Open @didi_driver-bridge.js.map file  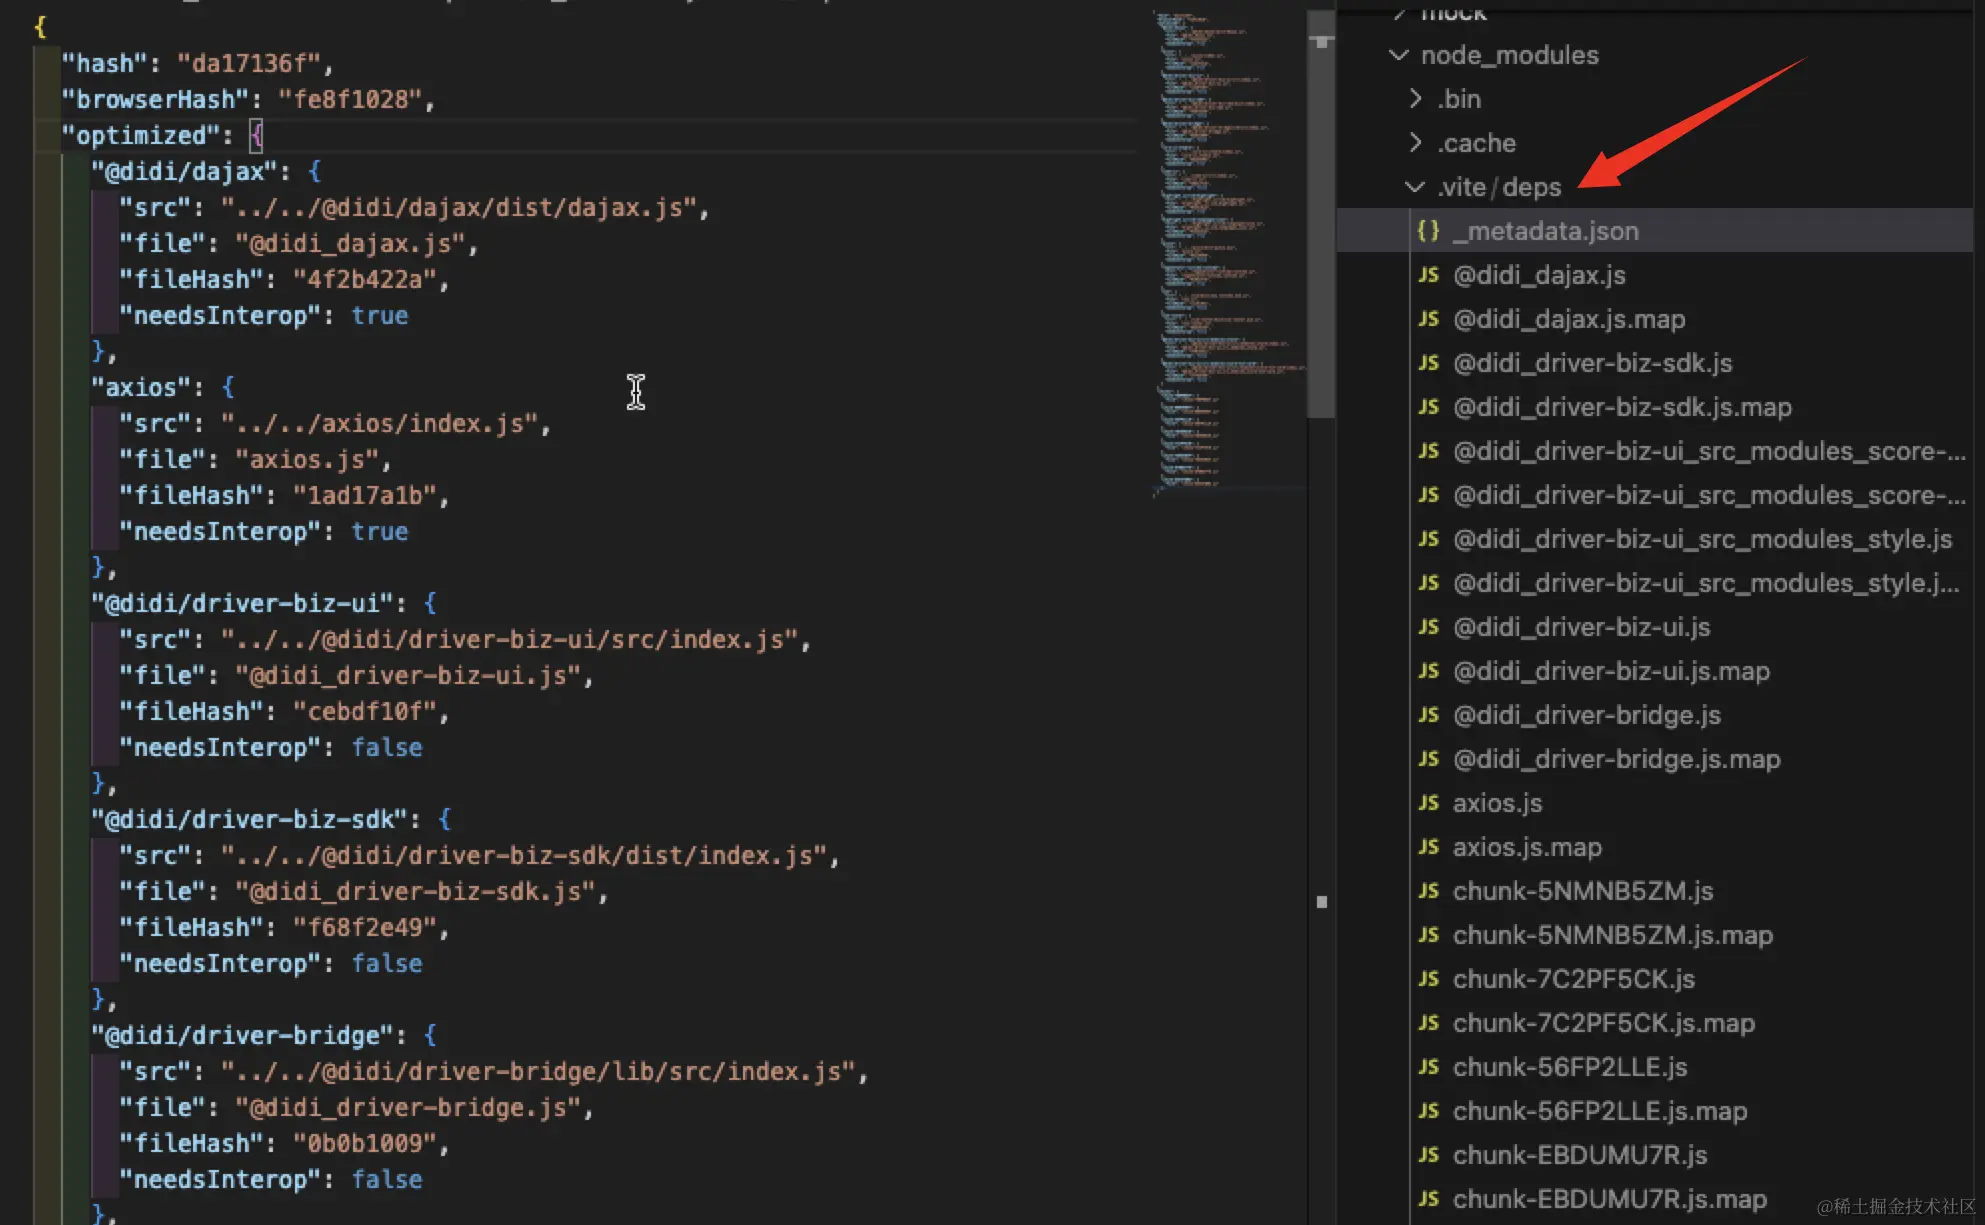tap(1616, 759)
